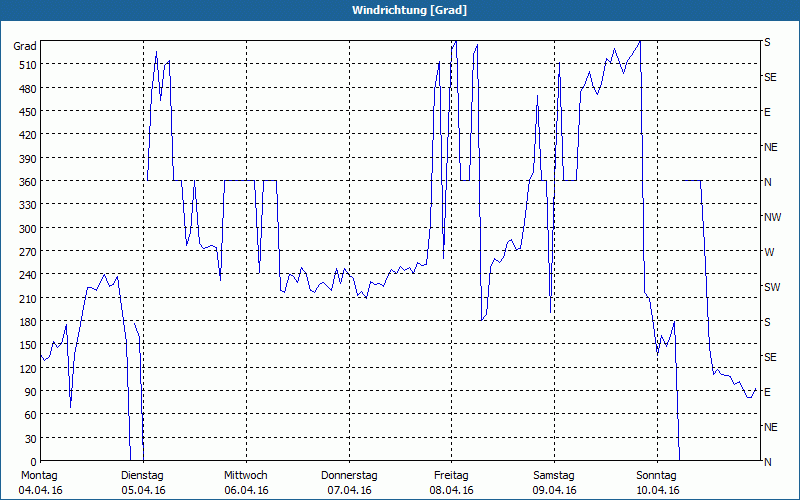Select the 480 degree axis label
This screenshot has width=800, height=500.
28,89
